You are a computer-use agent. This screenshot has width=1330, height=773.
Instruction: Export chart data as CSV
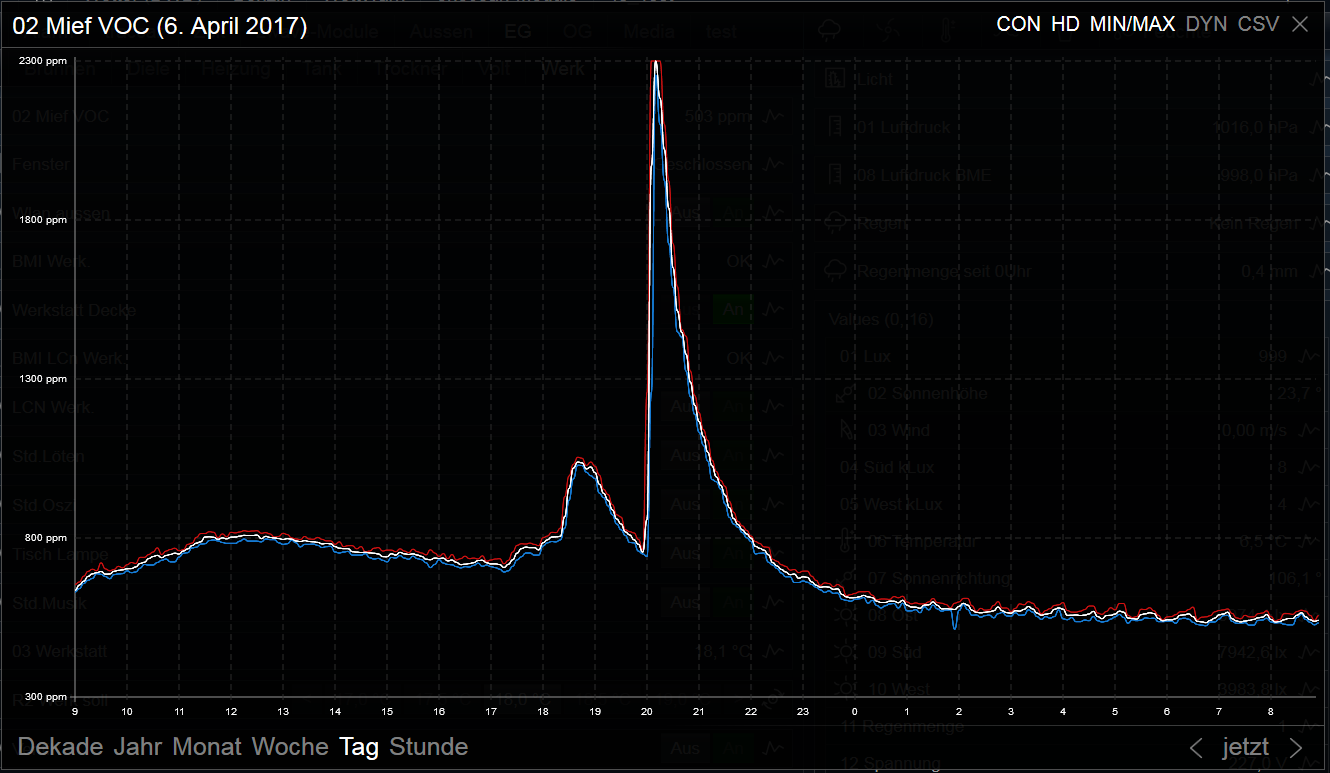point(1258,24)
